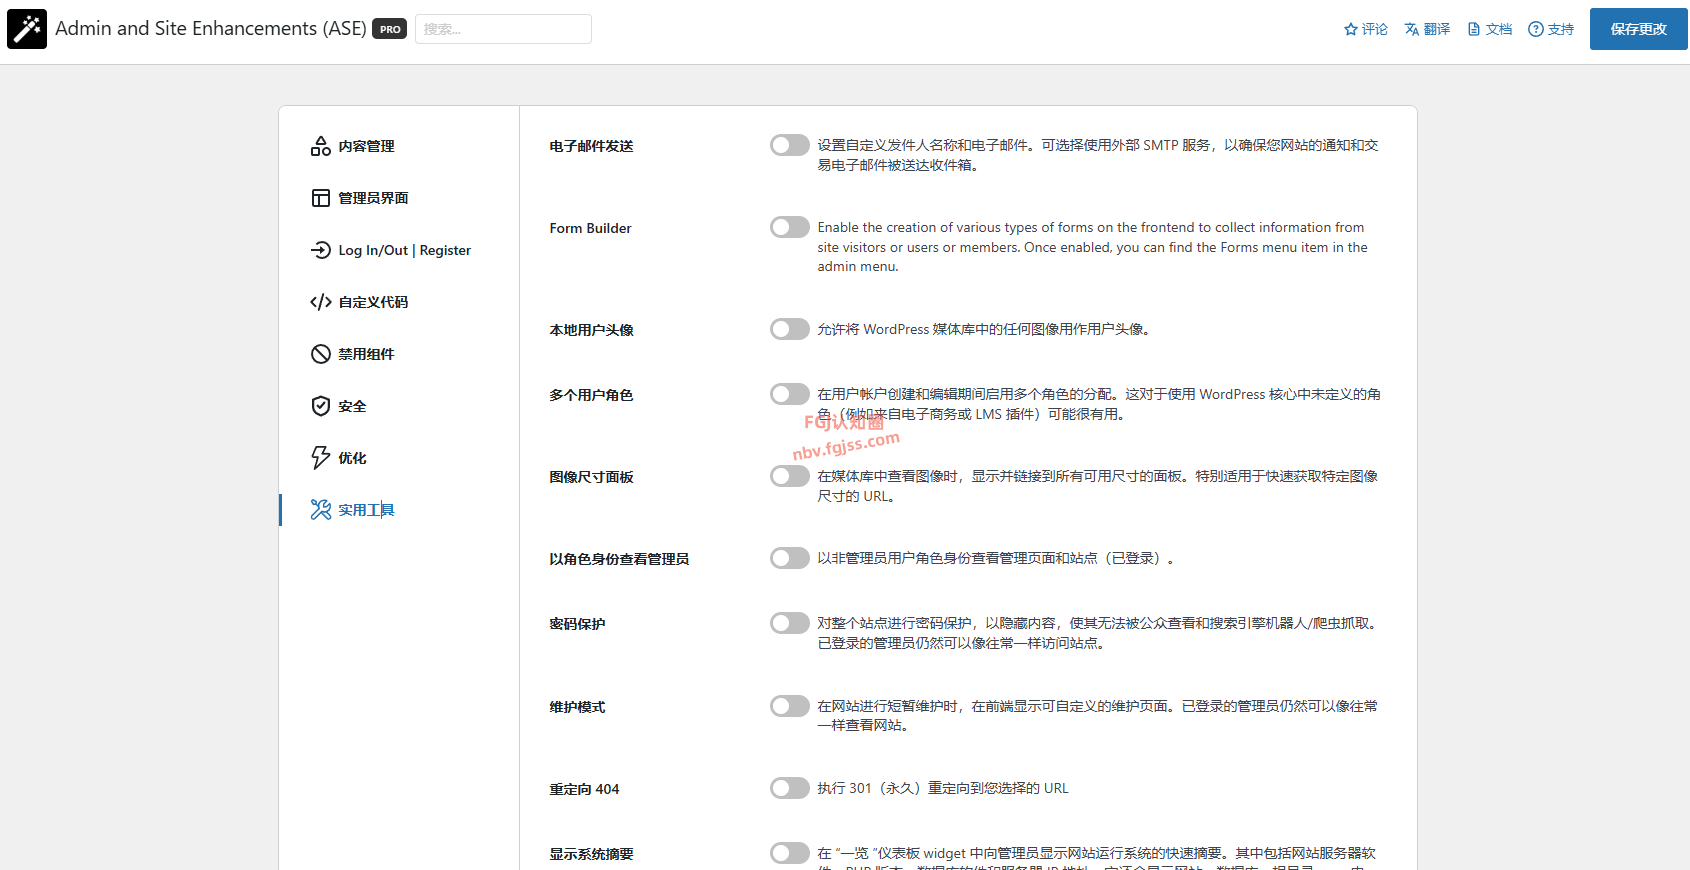This screenshot has width=1690, height=870.
Task: Click the 实用工具 wrench icon
Action: [321, 510]
